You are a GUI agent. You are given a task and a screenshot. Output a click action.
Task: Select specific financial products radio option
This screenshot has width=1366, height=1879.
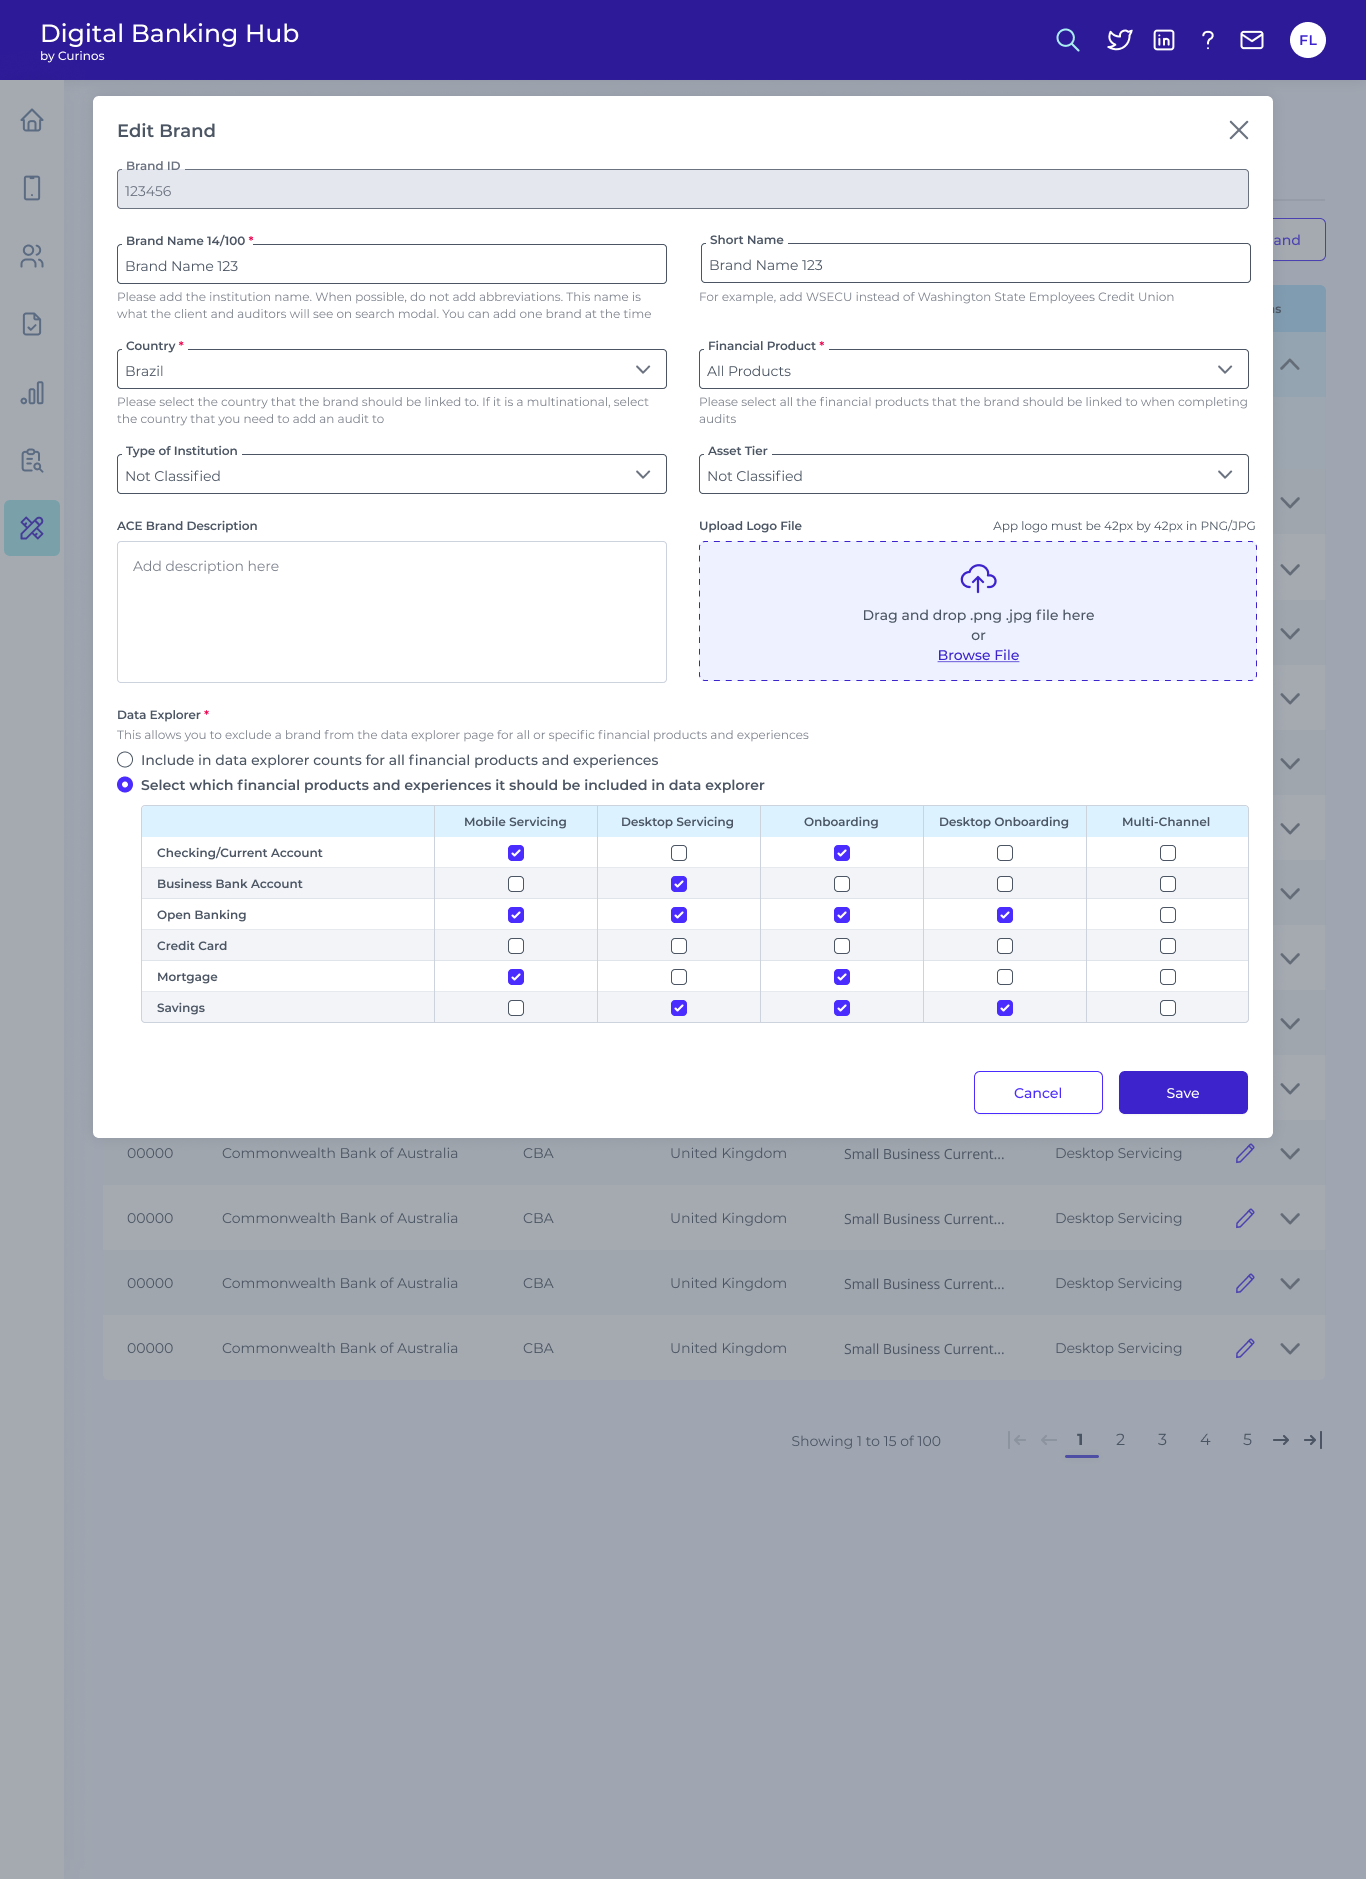(x=125, y=785)
